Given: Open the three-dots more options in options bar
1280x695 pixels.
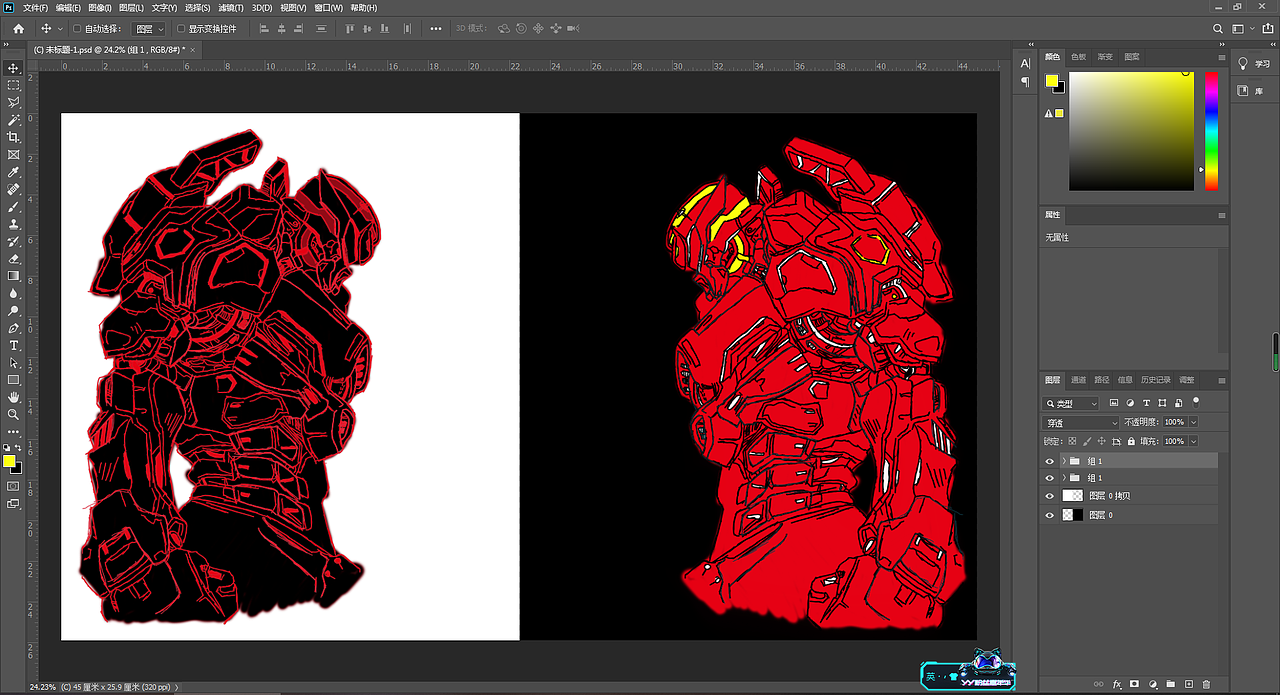Looking at the screenshot, I should [435, 29].
